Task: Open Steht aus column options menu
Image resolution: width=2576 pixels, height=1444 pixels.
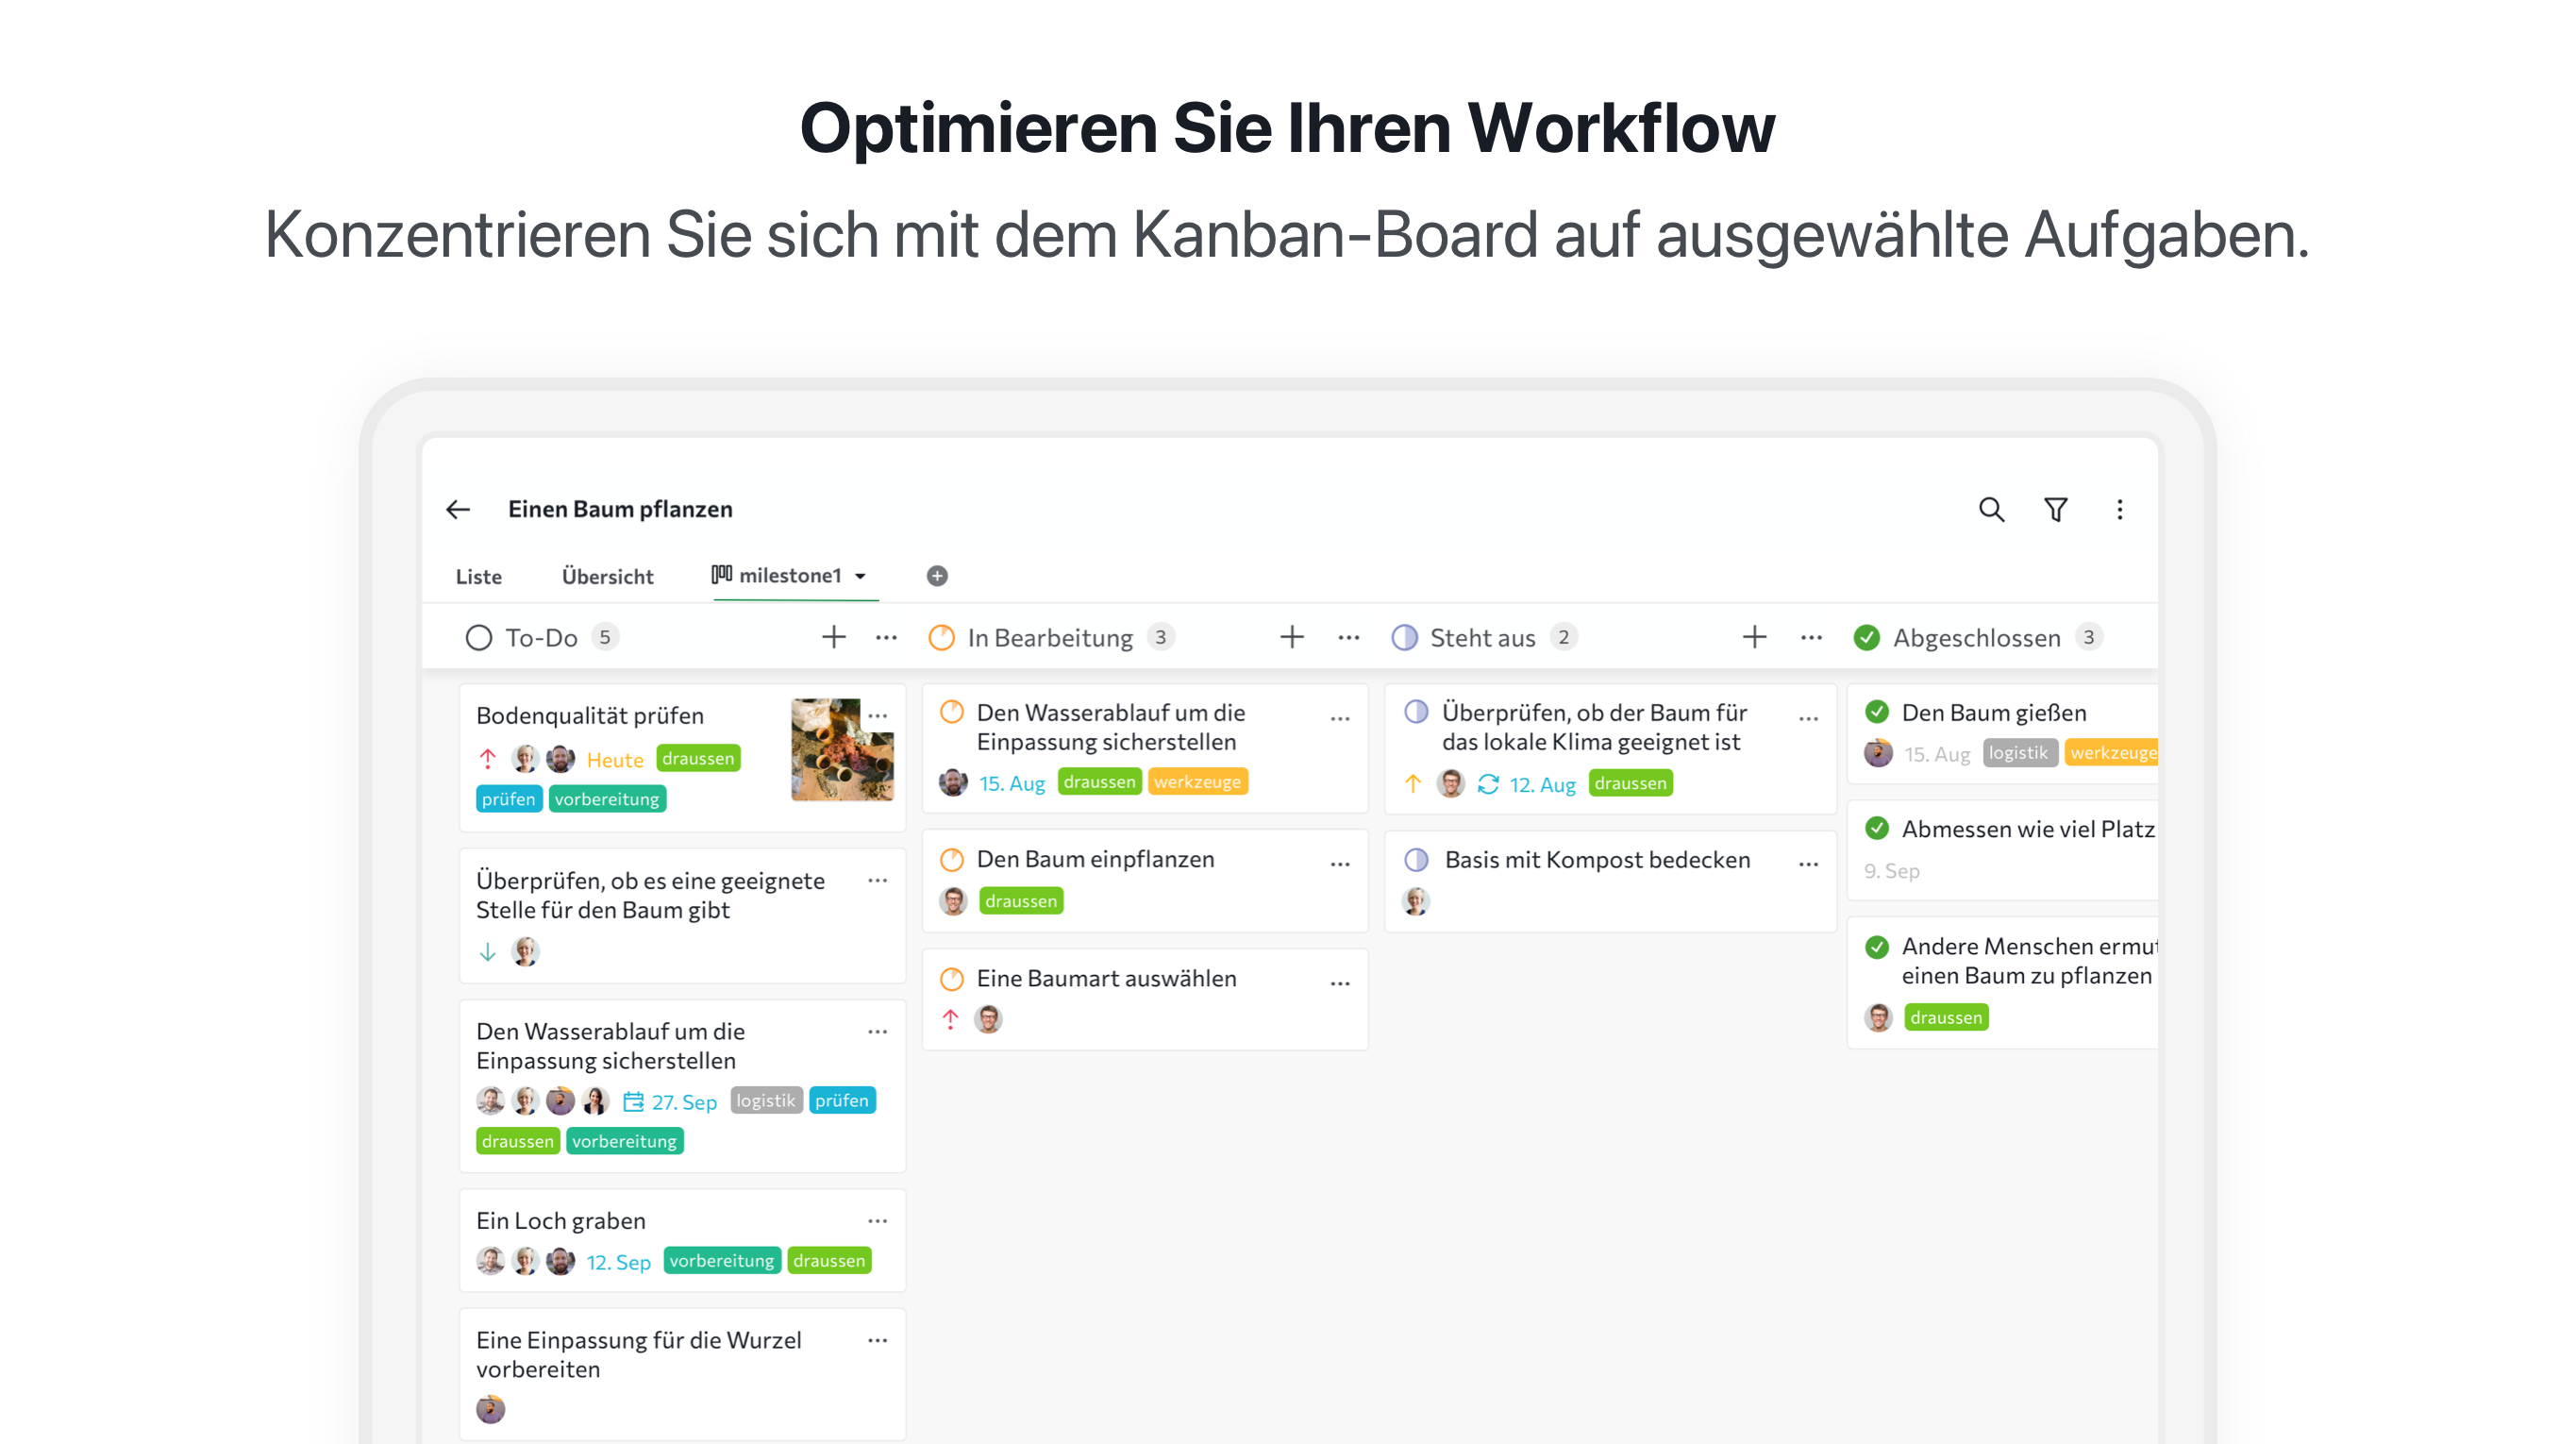Action: 1811,637
